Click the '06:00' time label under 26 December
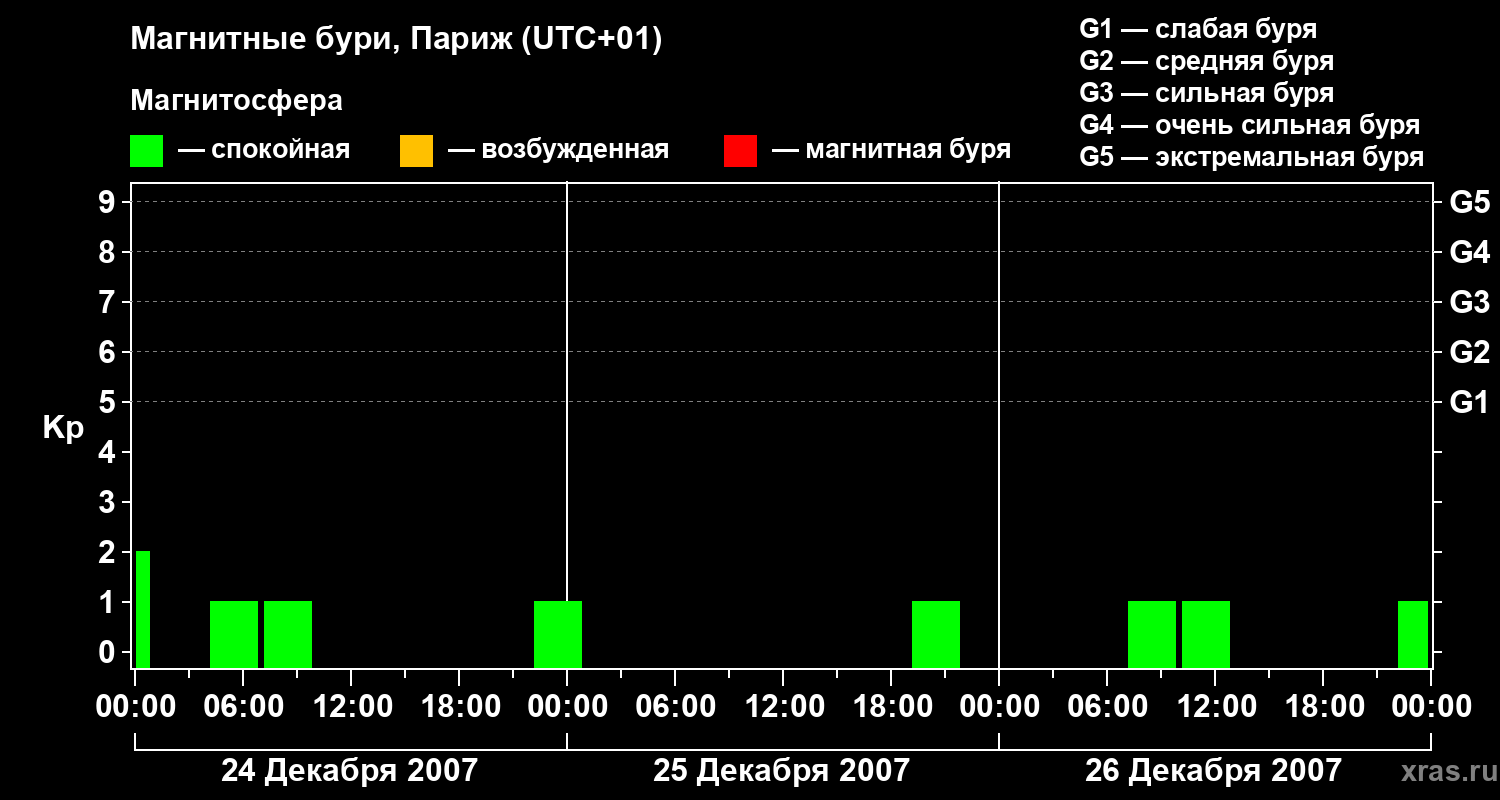Screen dimensions: 1500x800 click(x=1107, y=707)
